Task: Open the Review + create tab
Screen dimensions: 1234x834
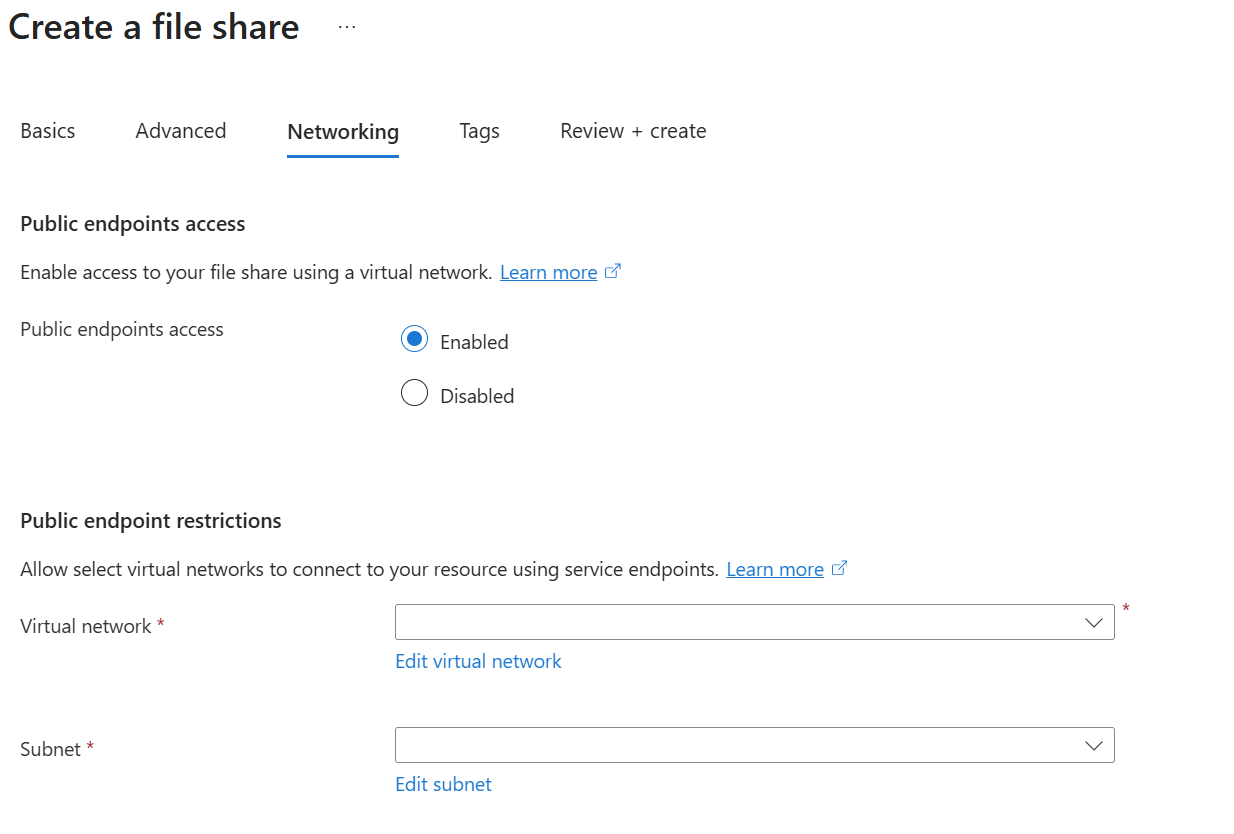Action: point(632,130)
